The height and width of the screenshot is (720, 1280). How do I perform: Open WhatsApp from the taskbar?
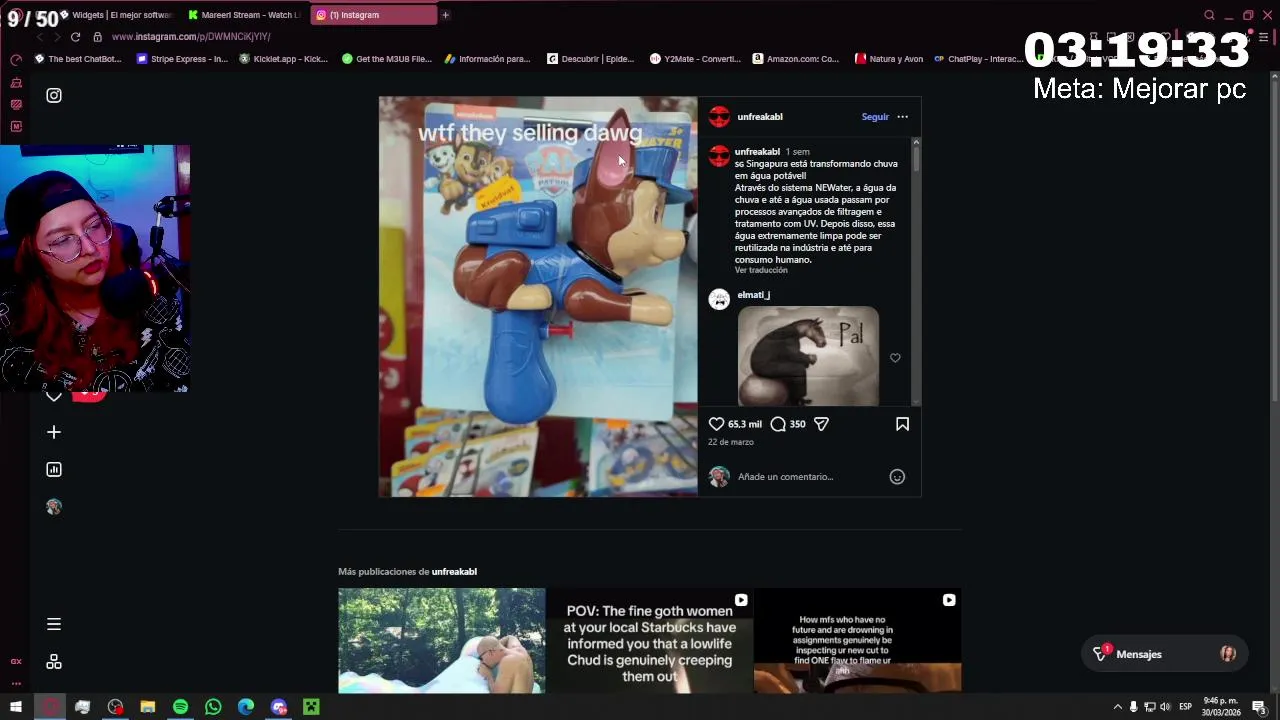213,707
